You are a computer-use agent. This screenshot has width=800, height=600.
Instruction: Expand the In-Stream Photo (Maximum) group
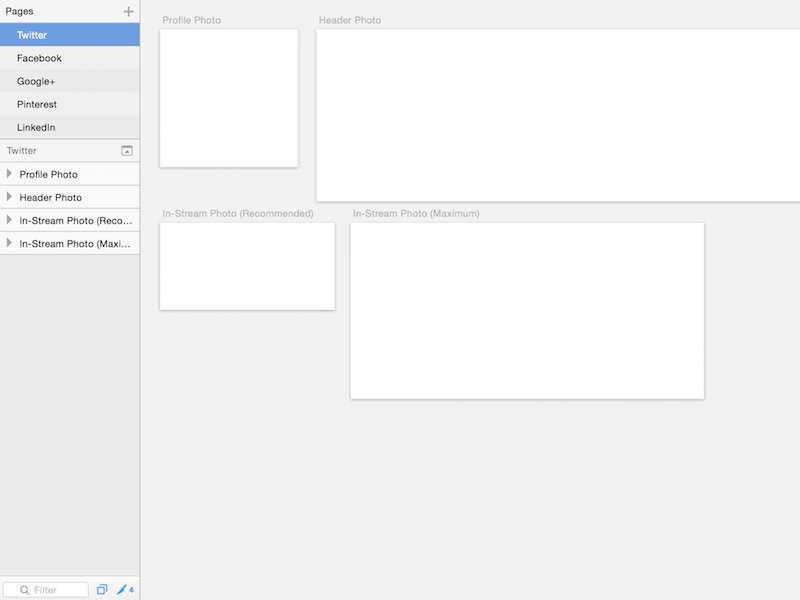[x=10, y=243]
